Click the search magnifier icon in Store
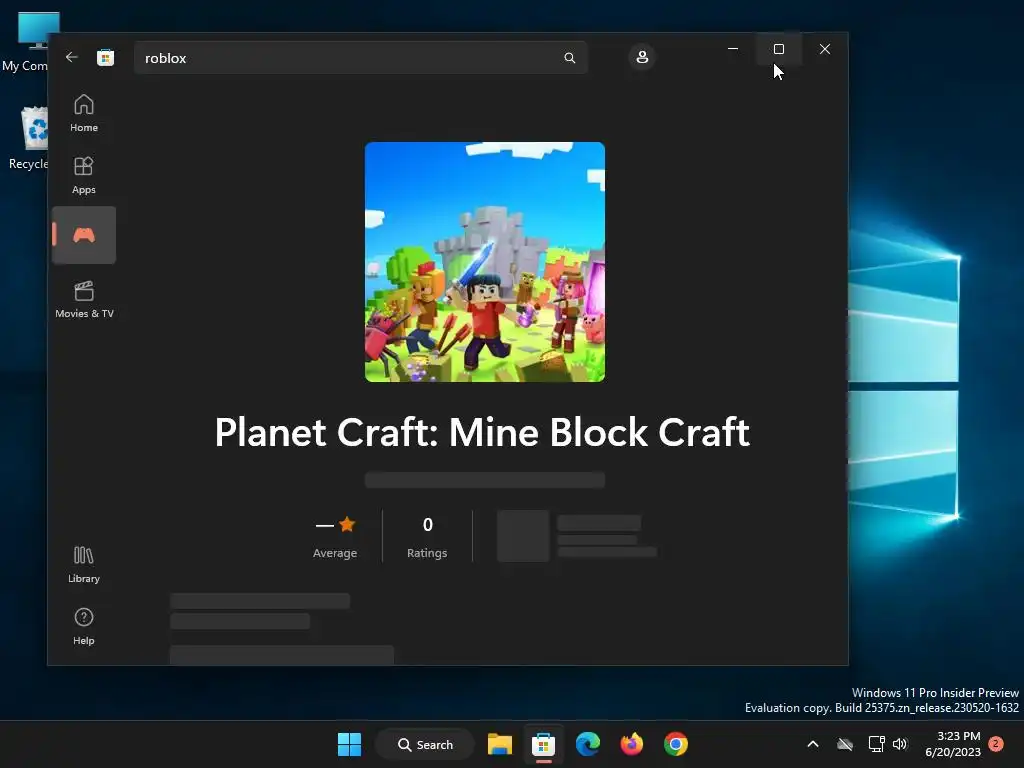Screen dimensions: 1024x768 (569, 58)
